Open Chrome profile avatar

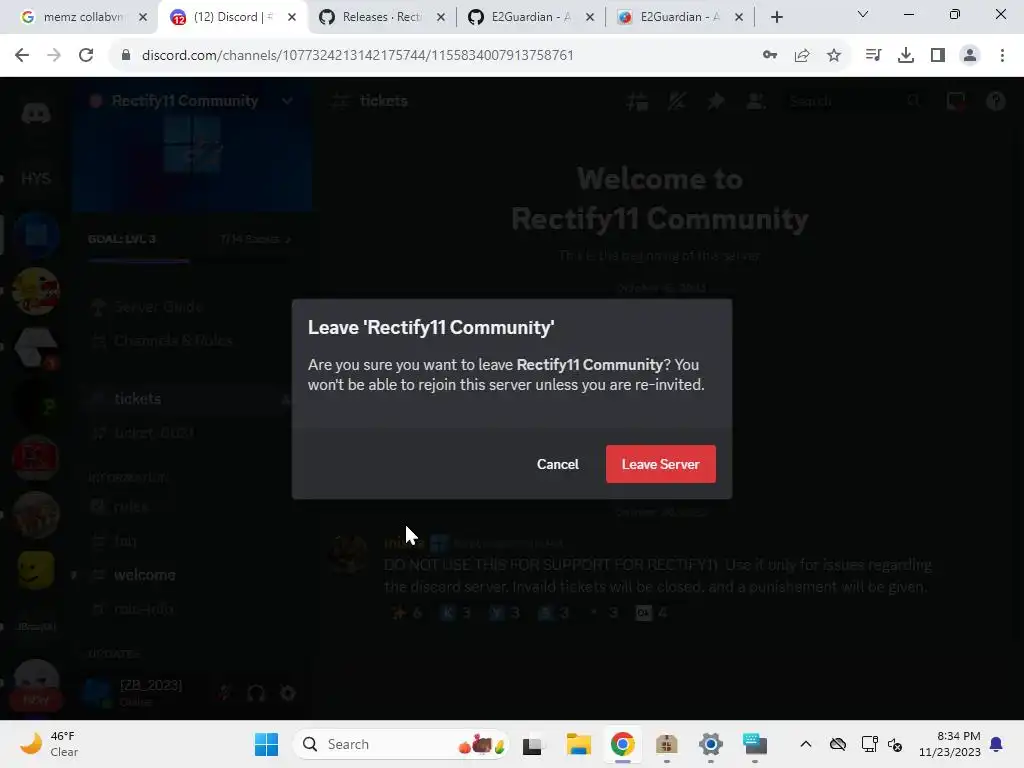click(970, 55)
